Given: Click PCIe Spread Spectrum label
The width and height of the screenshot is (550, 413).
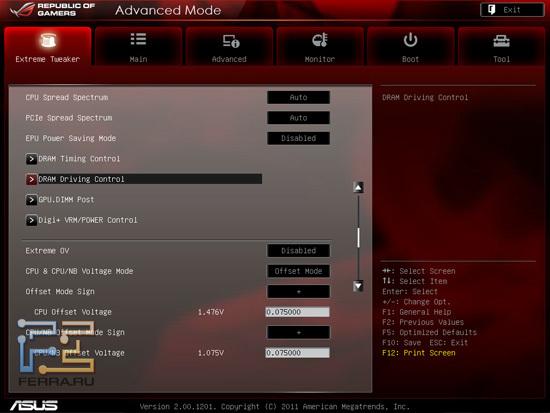Looking at the screenshot, I should click(x=69, y=118).
